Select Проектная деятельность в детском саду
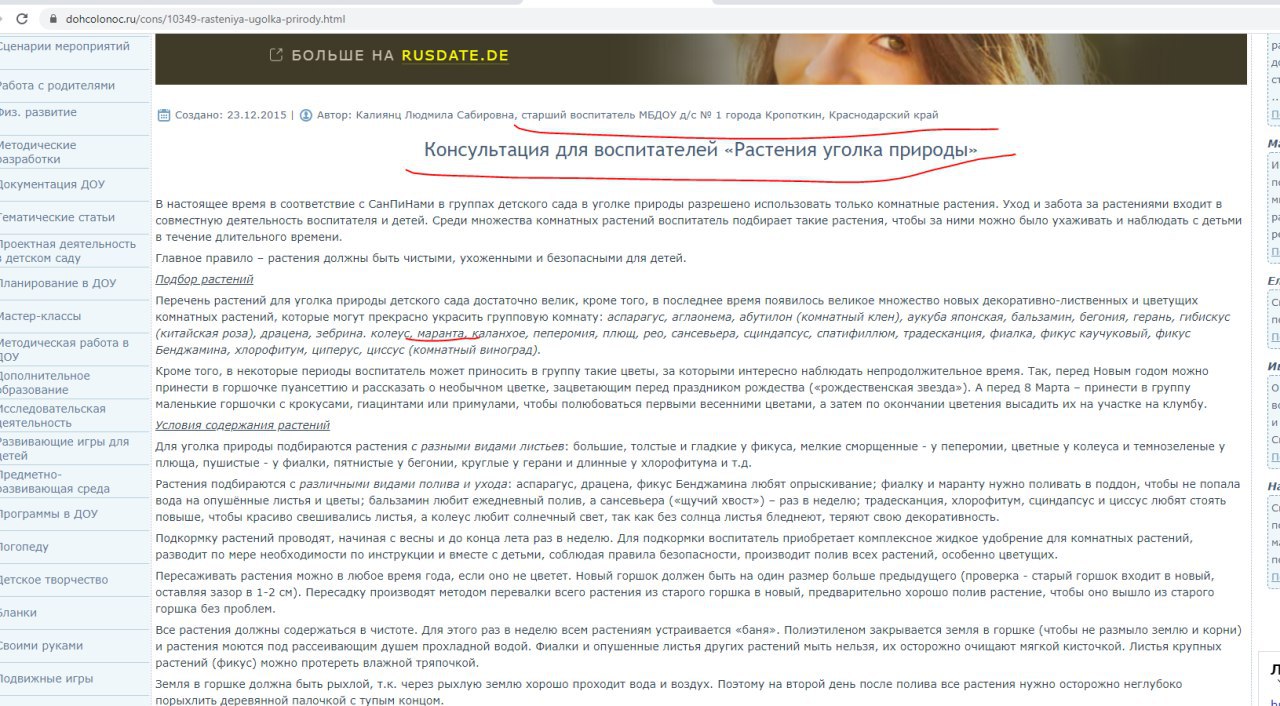 tap(67, 251)
